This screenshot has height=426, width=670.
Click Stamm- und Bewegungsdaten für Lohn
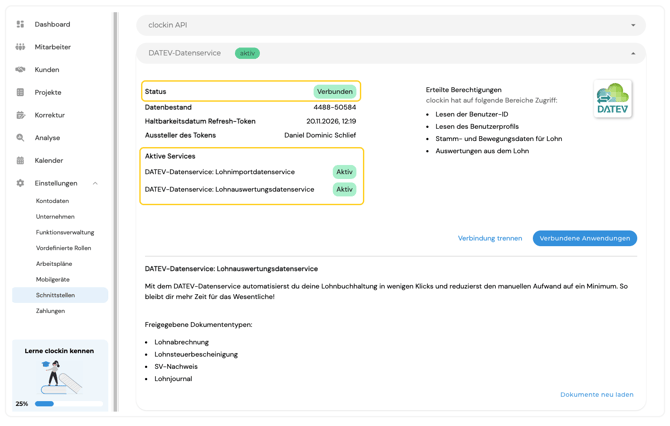[x=499, y=138]
